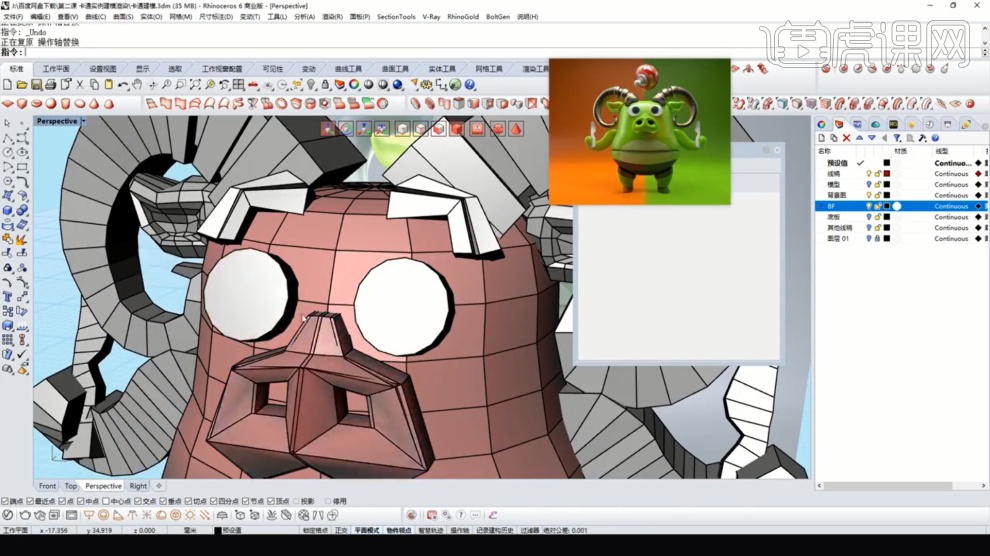Open the V-Ray menu
This screenshot has height=556, width=990.
(431, 17)
